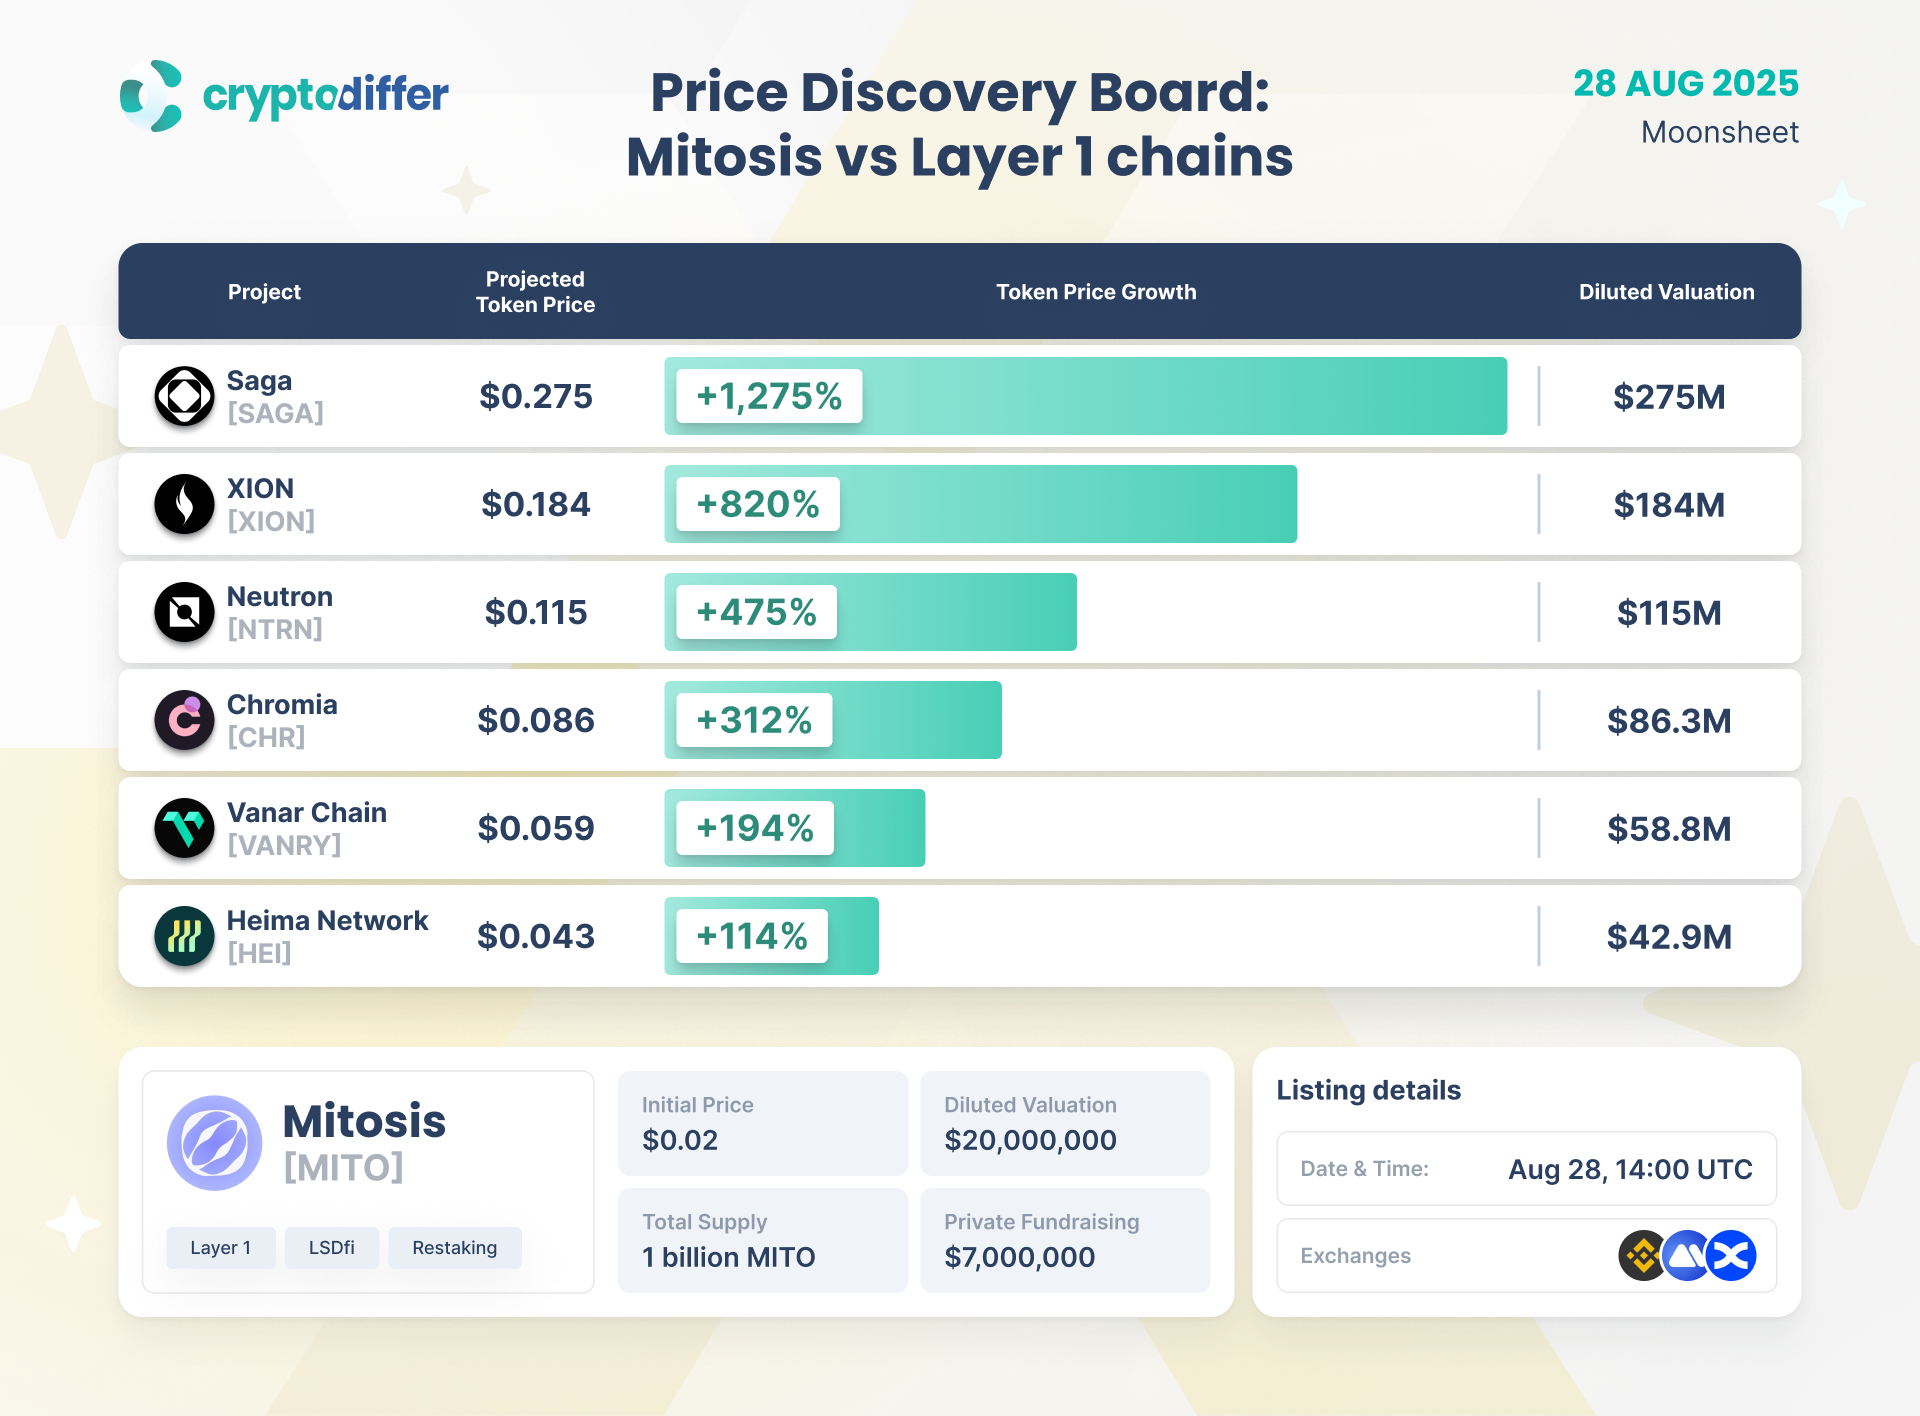Screen dimensions: 1920x1416
Task: Click the Token Price Growth header
Action: click(1096, 292)
